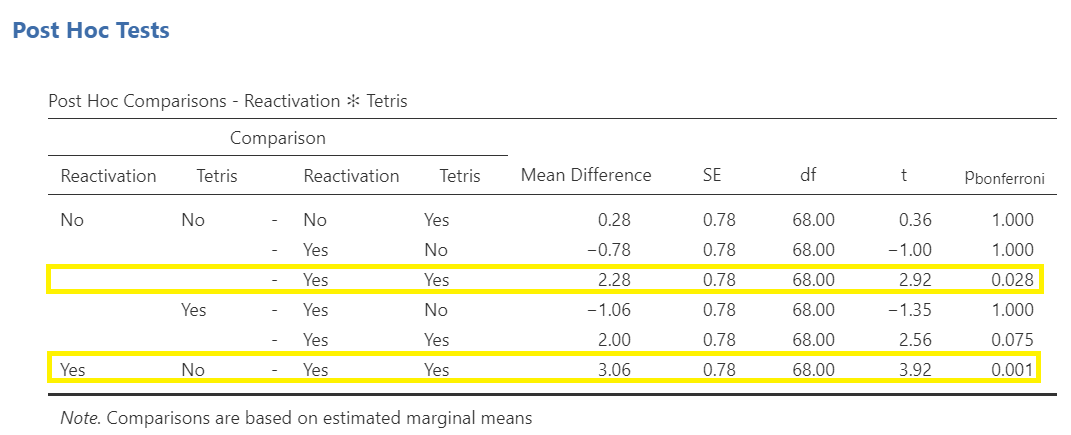The width and height of the screenshot is (1071, 435).
Task: Click the t value 3.92
Action: 915,370
